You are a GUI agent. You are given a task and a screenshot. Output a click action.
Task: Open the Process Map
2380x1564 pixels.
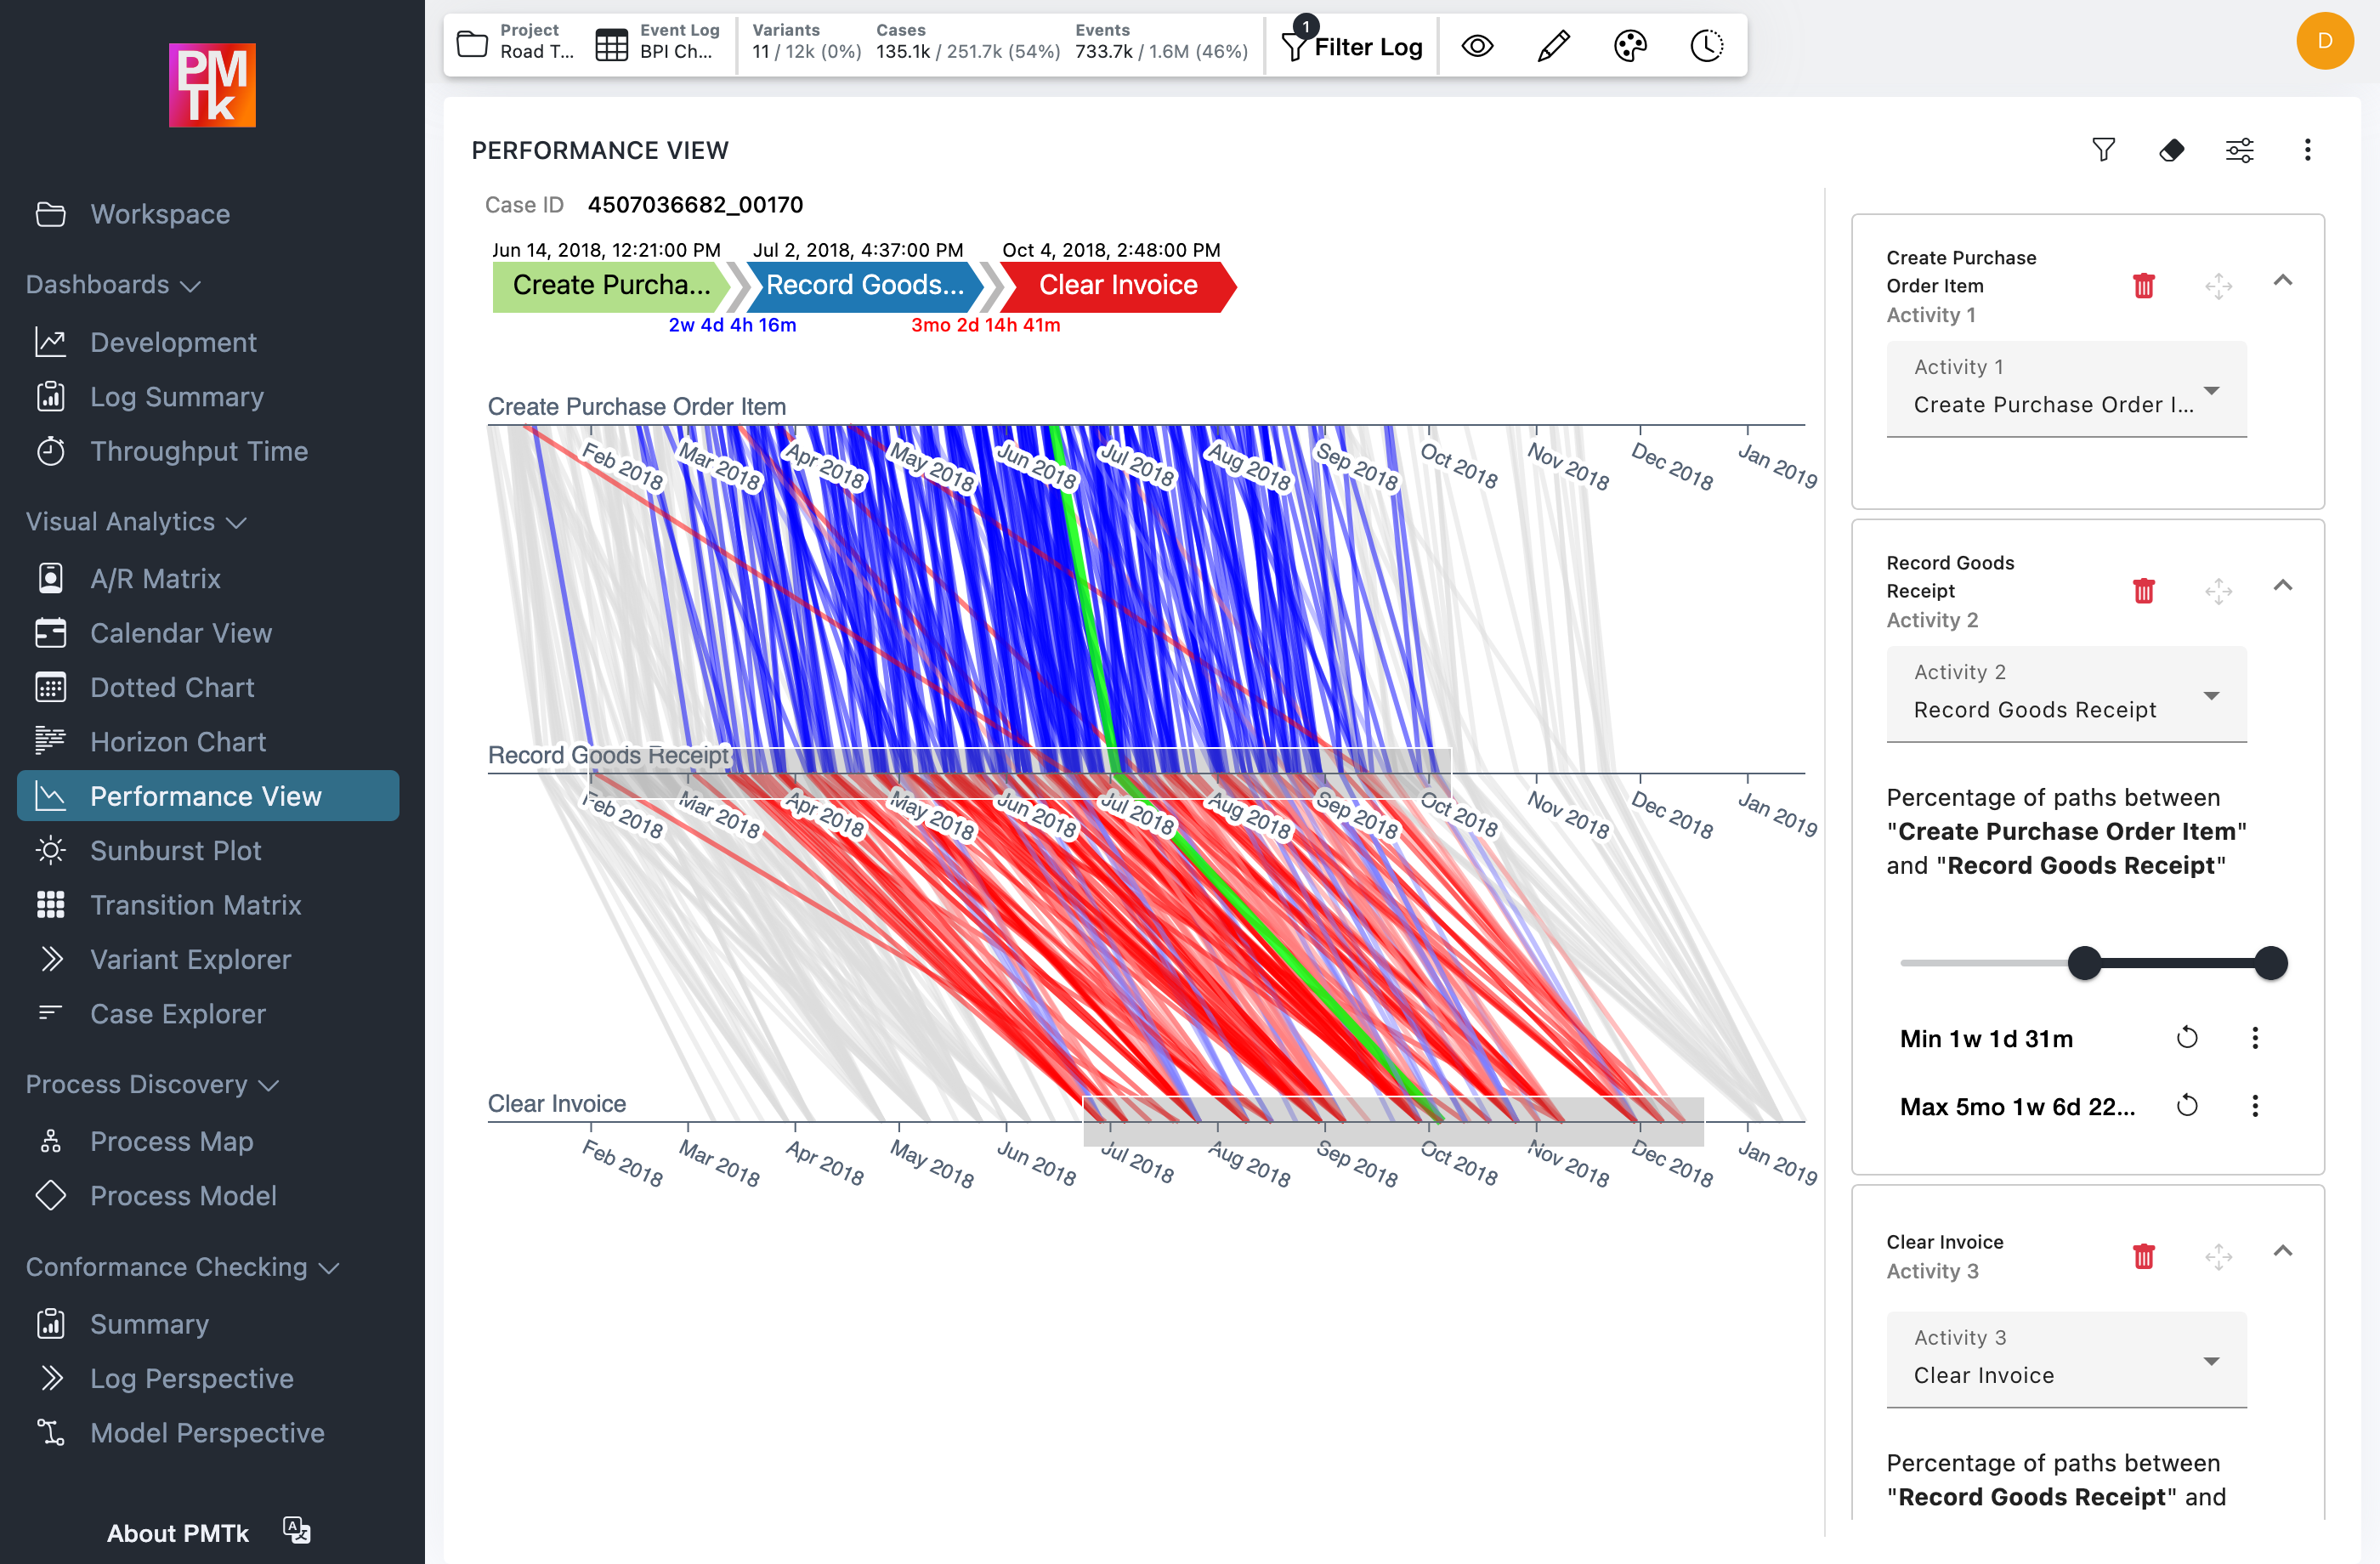click(x=171, y=1141)
